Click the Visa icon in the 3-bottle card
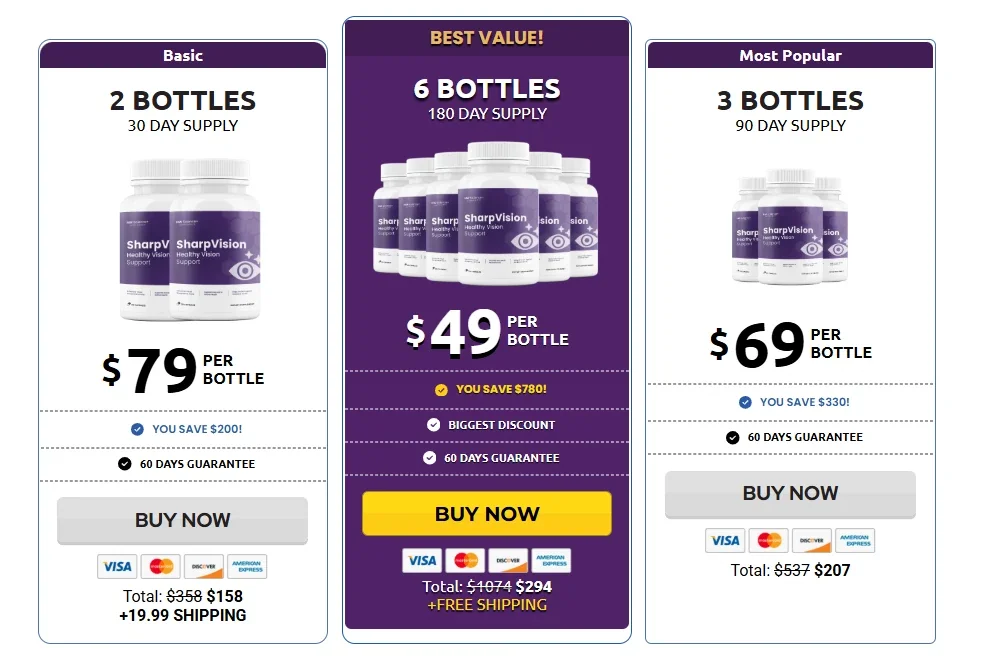Viewport: 985px width, 665px height. coord(725,540)
